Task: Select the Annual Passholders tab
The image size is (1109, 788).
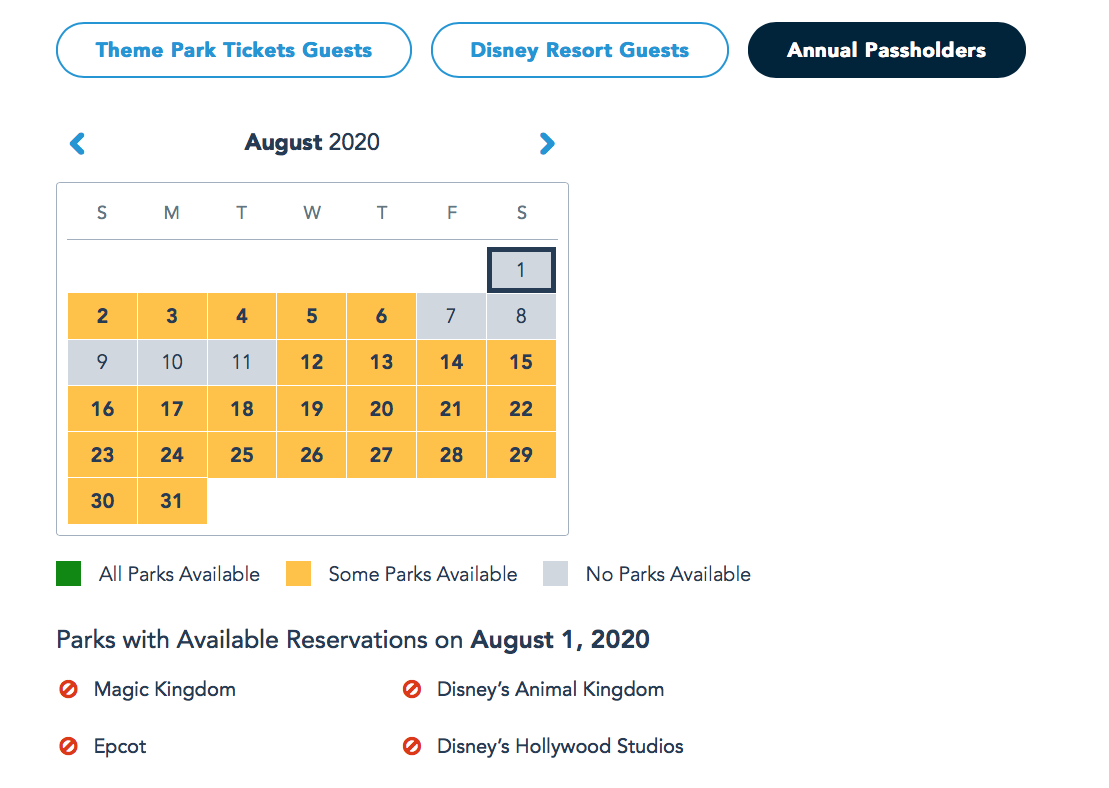Action: point(887,50)
